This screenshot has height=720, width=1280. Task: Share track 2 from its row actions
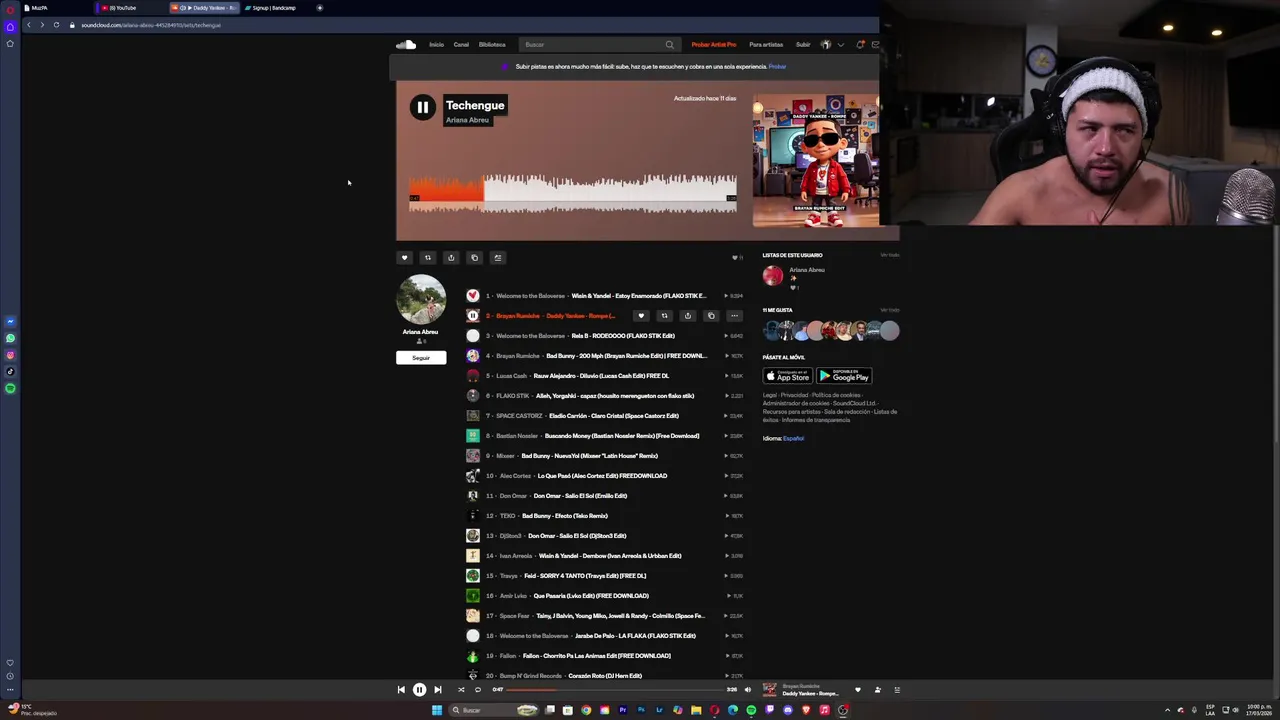[687, 316]
